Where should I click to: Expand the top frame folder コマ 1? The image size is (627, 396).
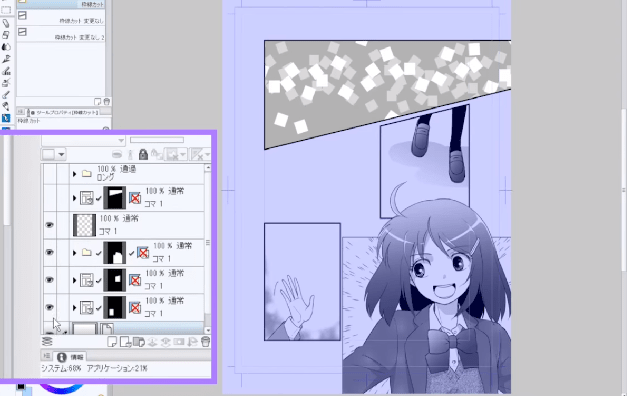(75, 198)
